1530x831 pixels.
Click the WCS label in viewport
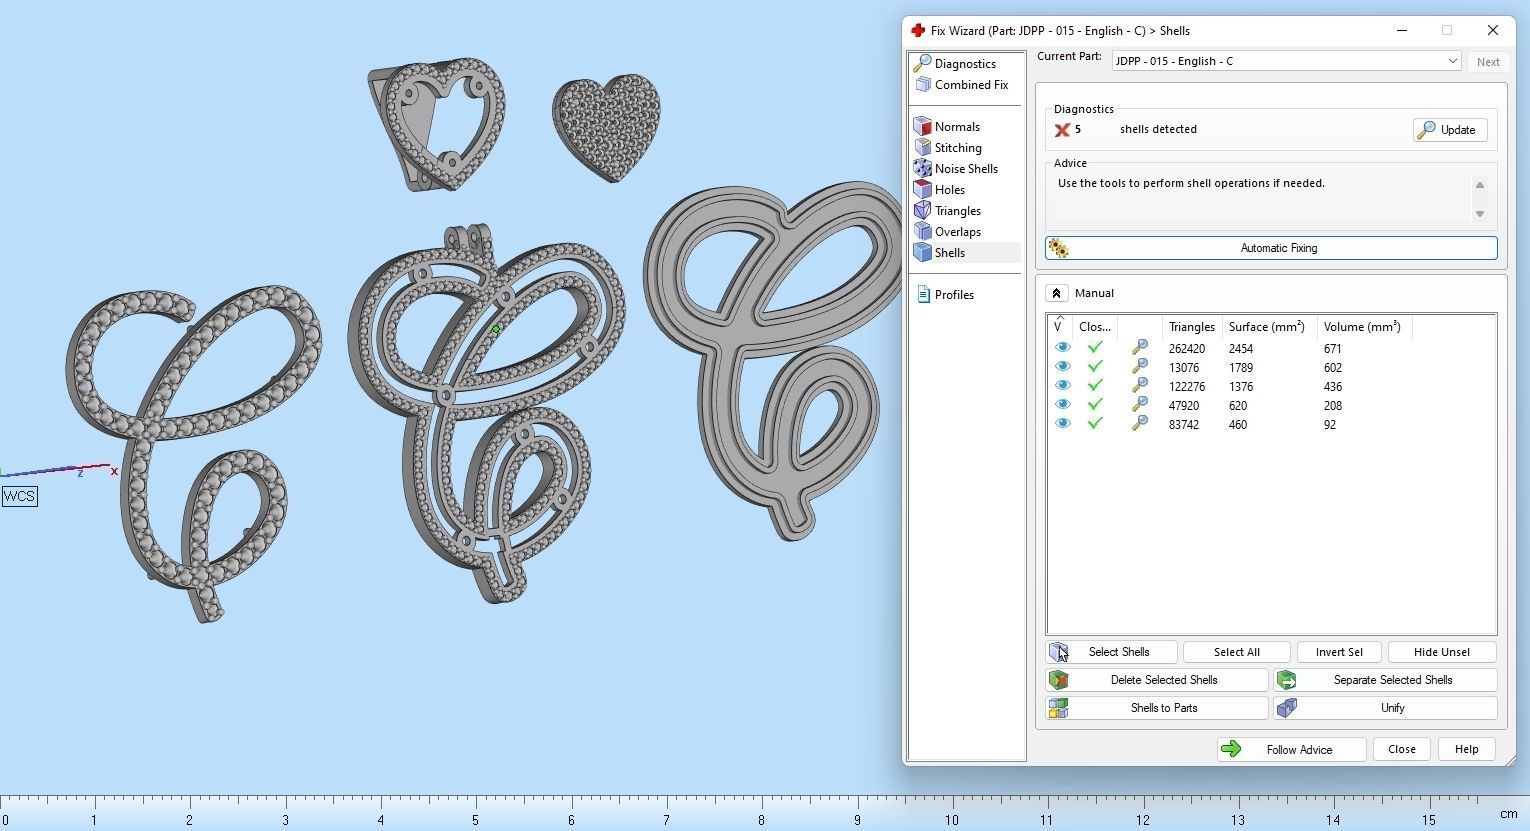point(19,496)
